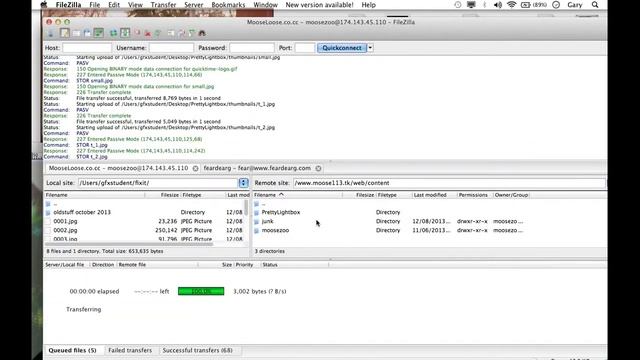640x360 pixels.
Task: Click the Quickconnect button
Action: click(x=342, y=48)
